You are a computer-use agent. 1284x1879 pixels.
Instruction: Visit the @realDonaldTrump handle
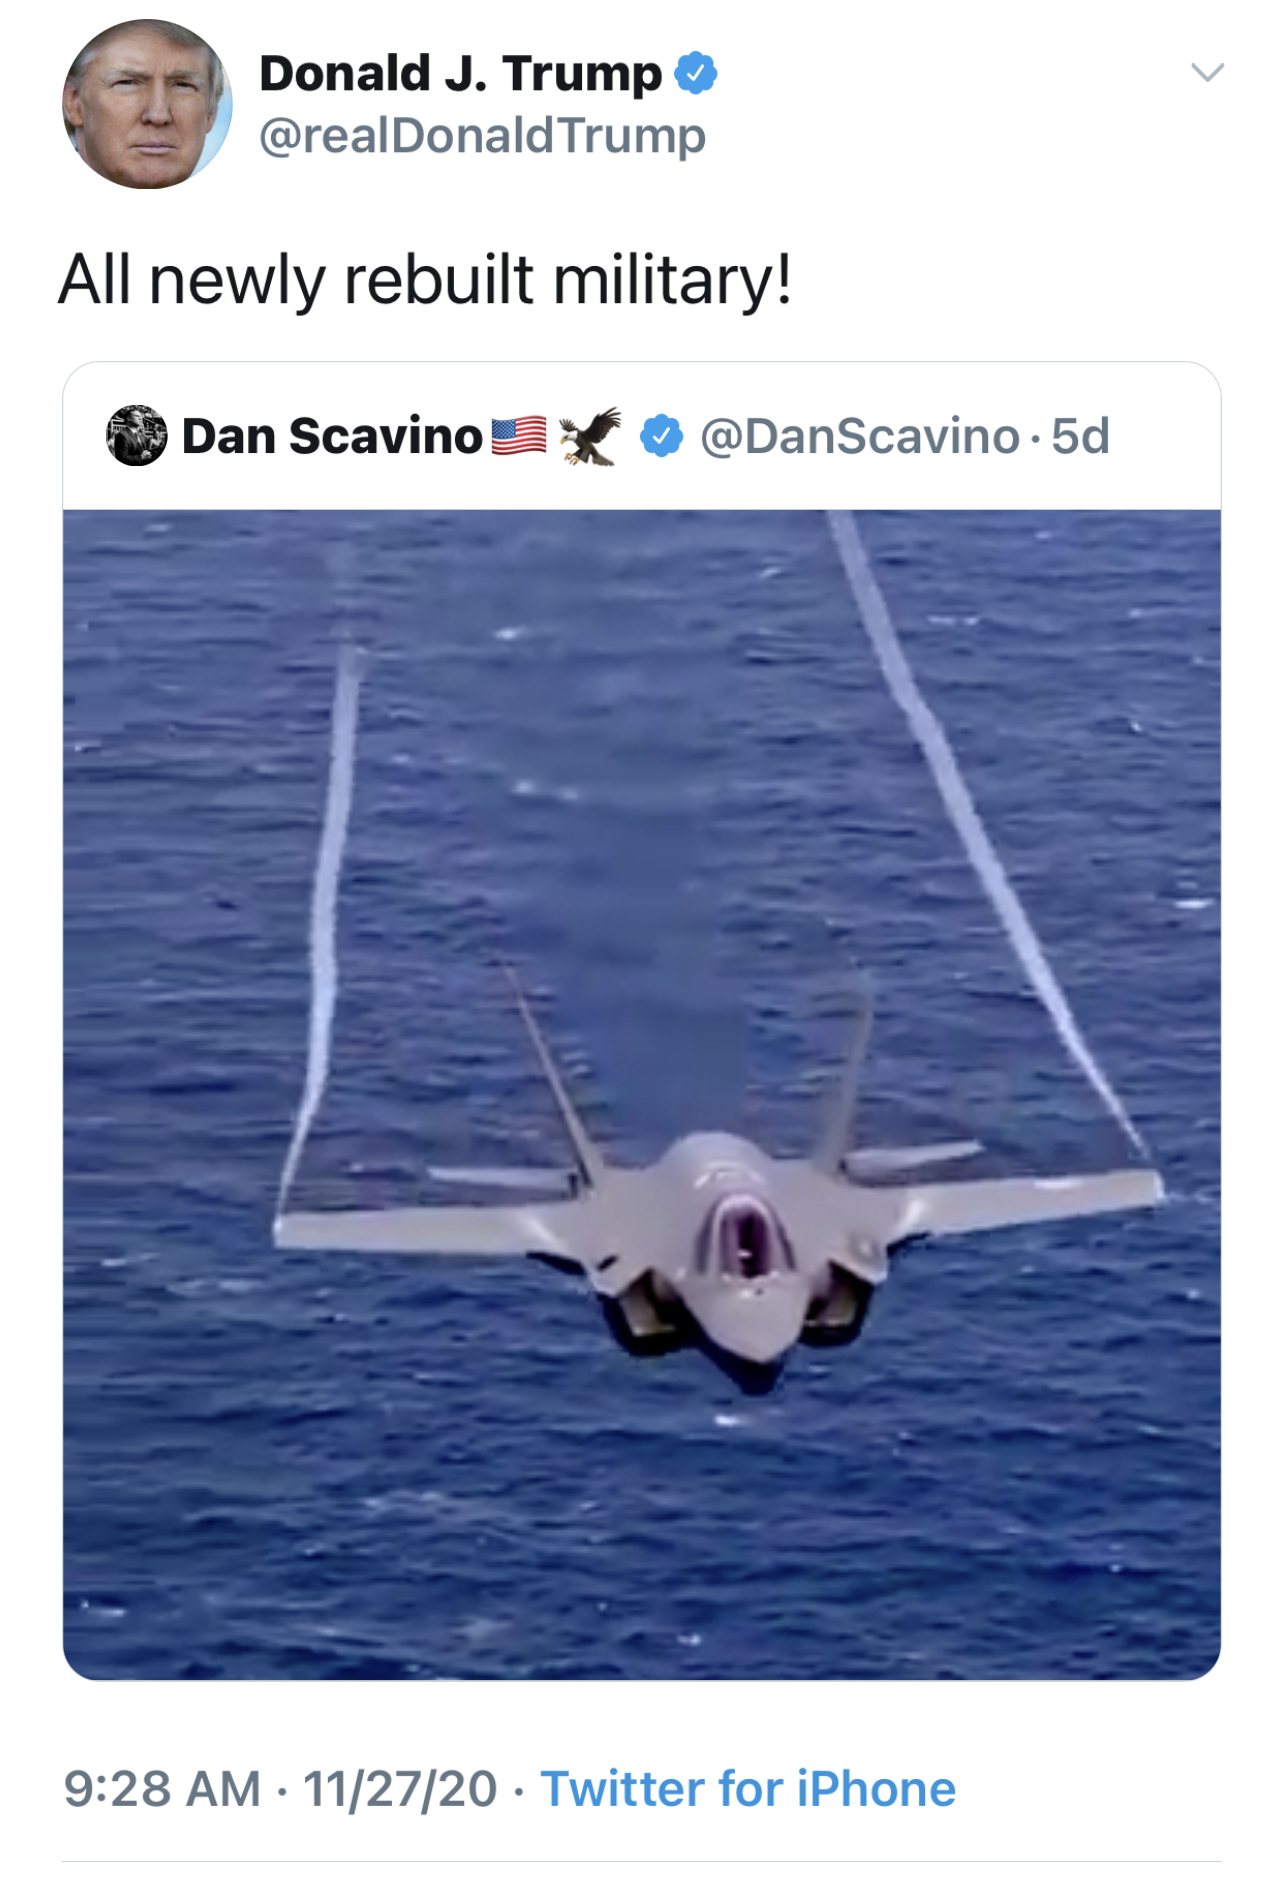click(x=482, y=136)
